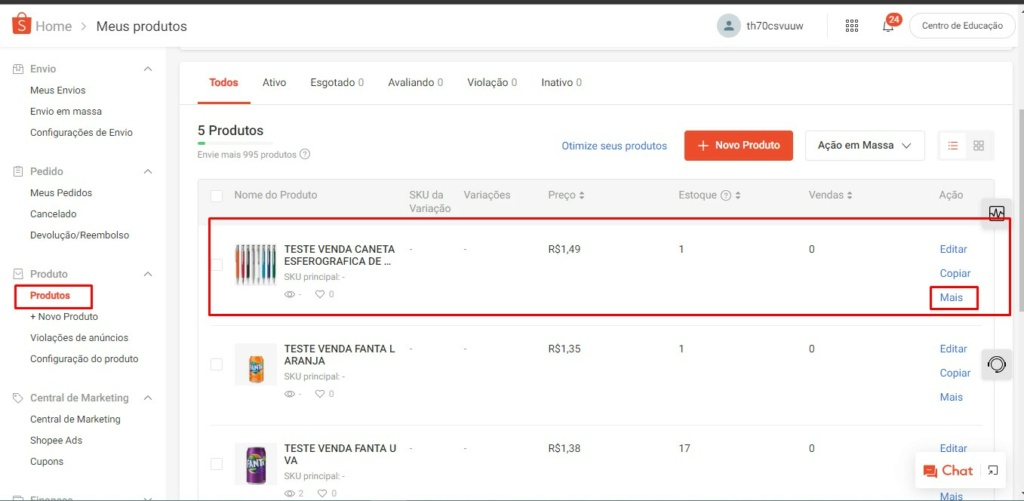1024x501 pixels.
Task: Click Editar for the caneta product
Action: click(x=953, y=249)
